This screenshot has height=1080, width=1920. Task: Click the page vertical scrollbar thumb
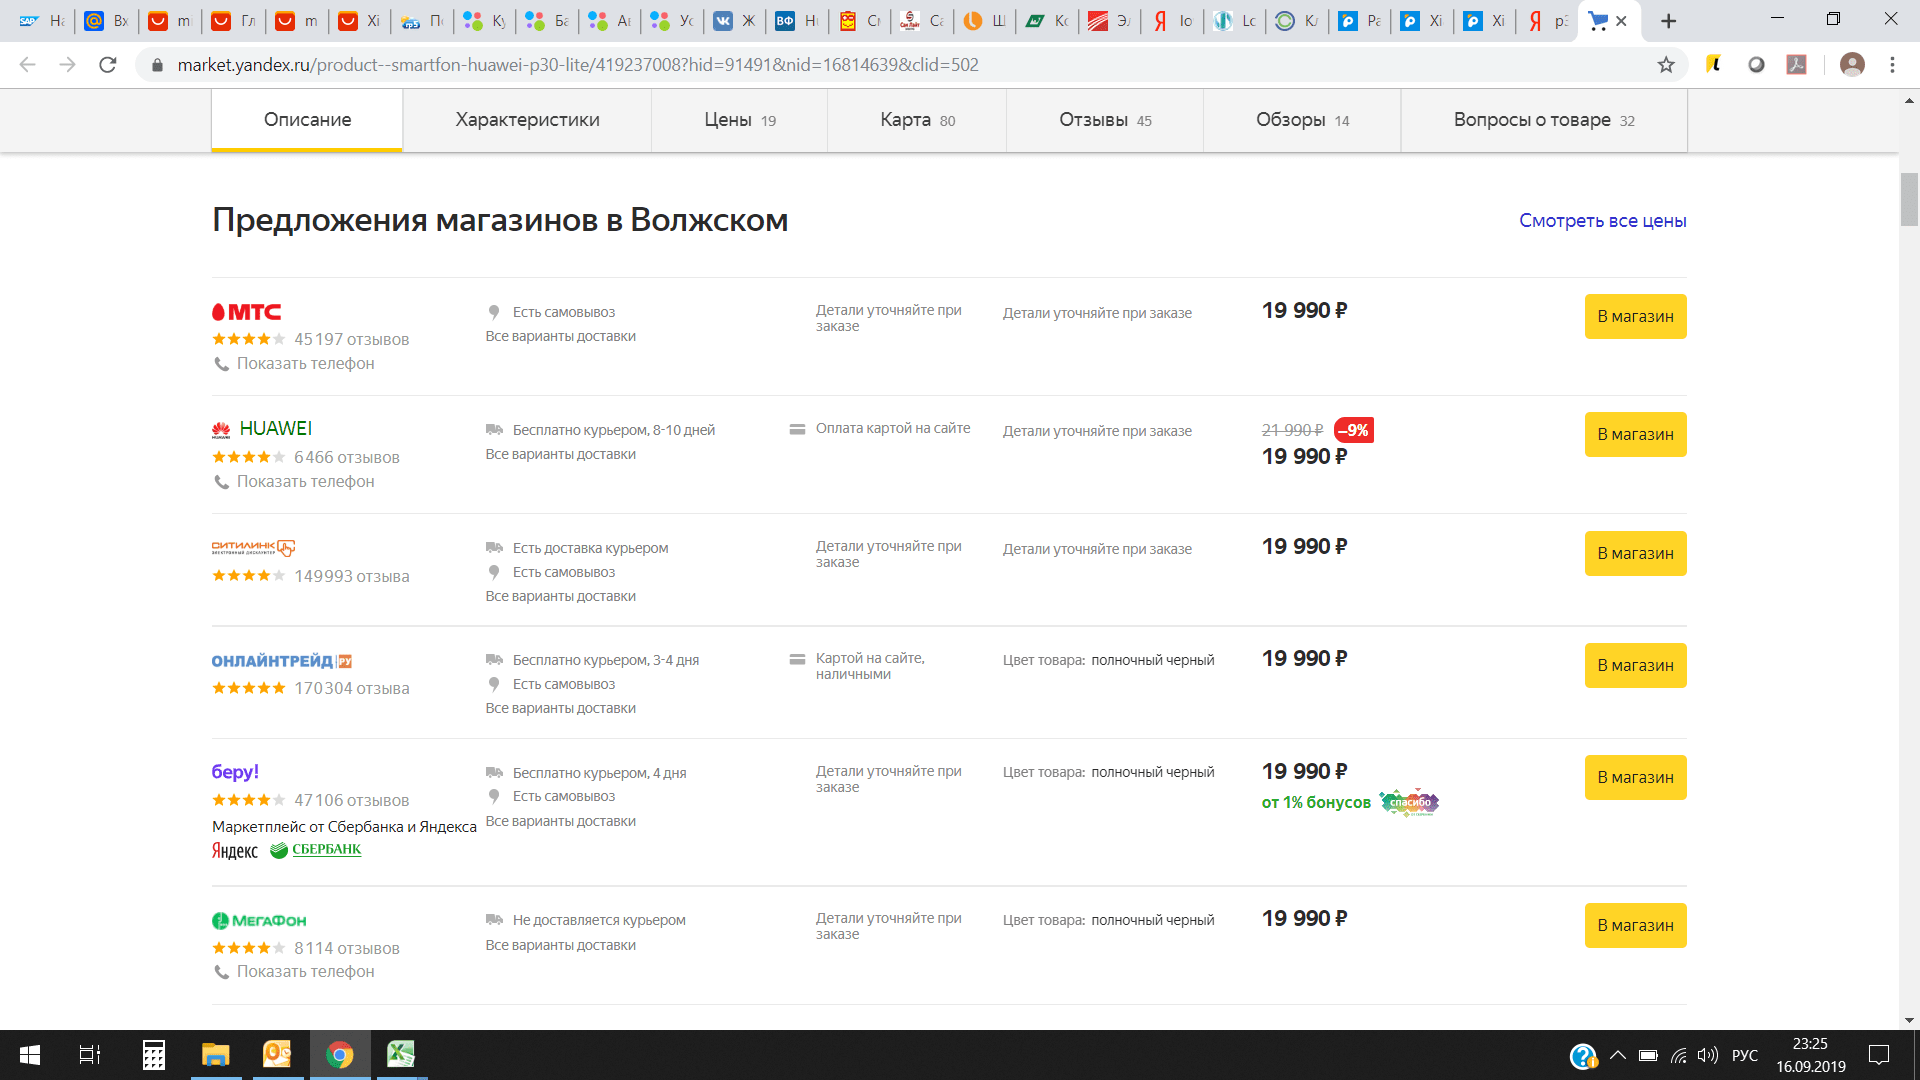click(1909, 200)
